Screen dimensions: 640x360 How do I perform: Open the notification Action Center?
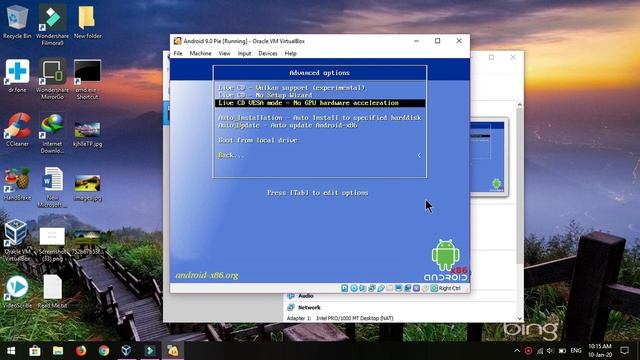624,351
